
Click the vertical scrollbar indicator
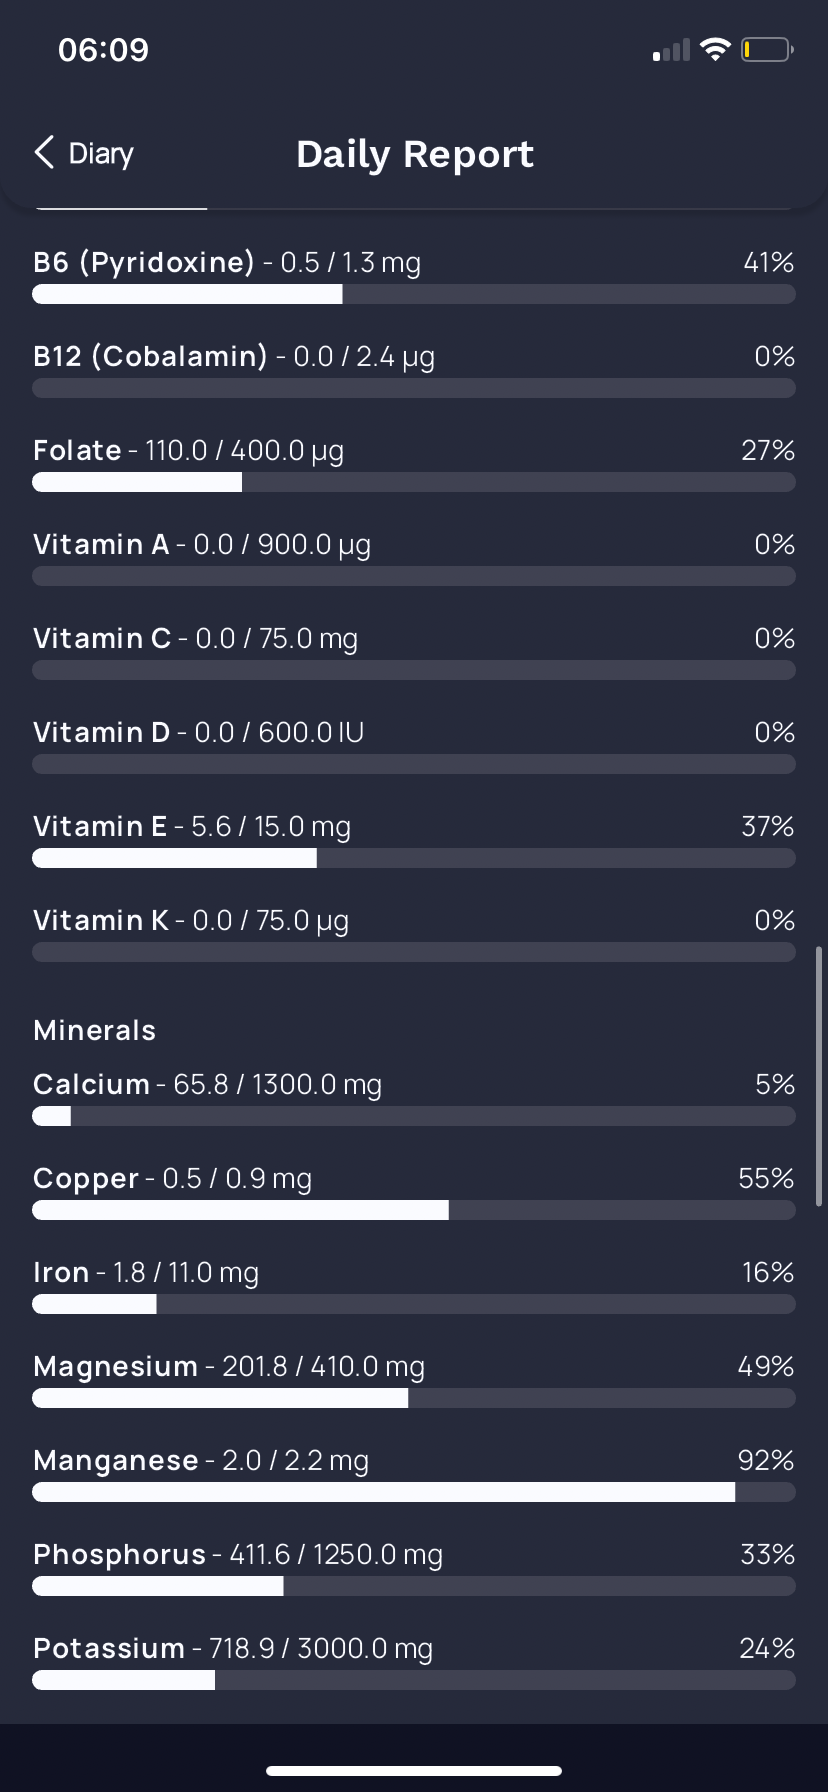[x=819, y=1076]
